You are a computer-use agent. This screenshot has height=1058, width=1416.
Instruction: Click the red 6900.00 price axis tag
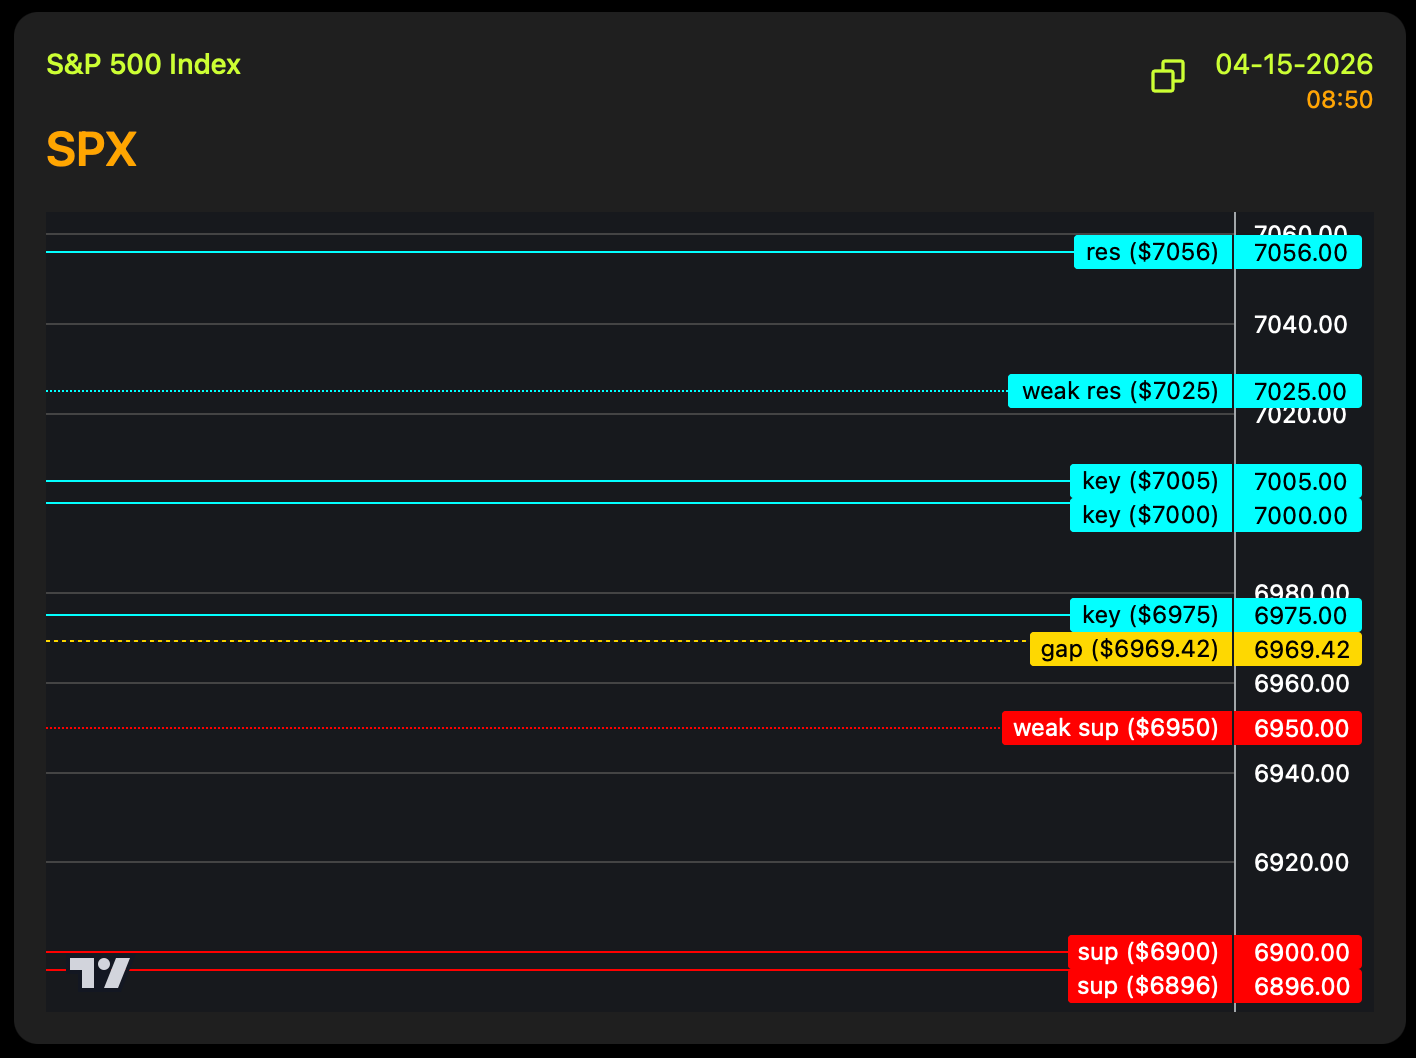click(1299, 952)
